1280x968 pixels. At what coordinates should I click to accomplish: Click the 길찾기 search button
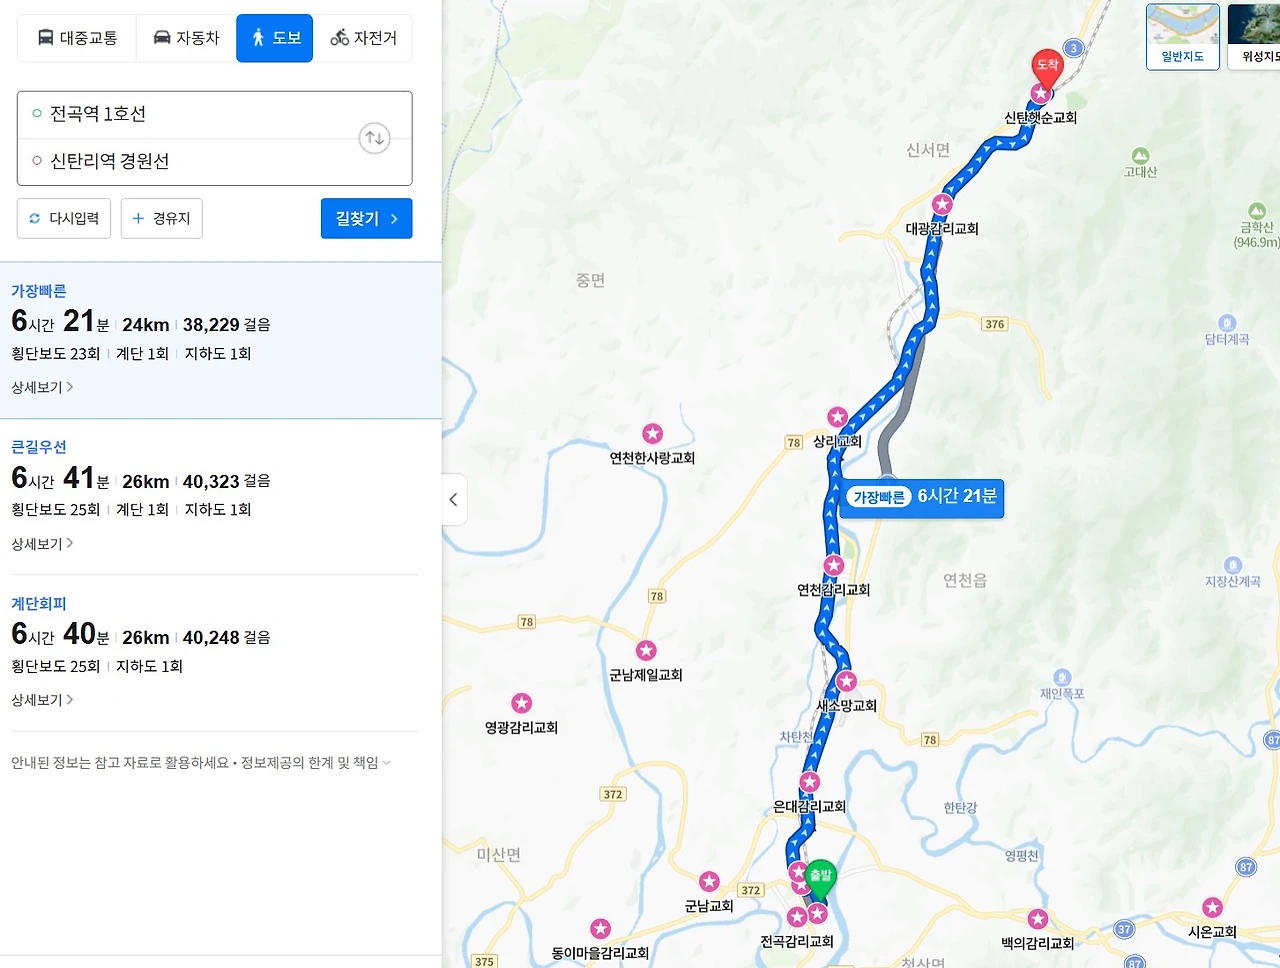pos(367,218)
